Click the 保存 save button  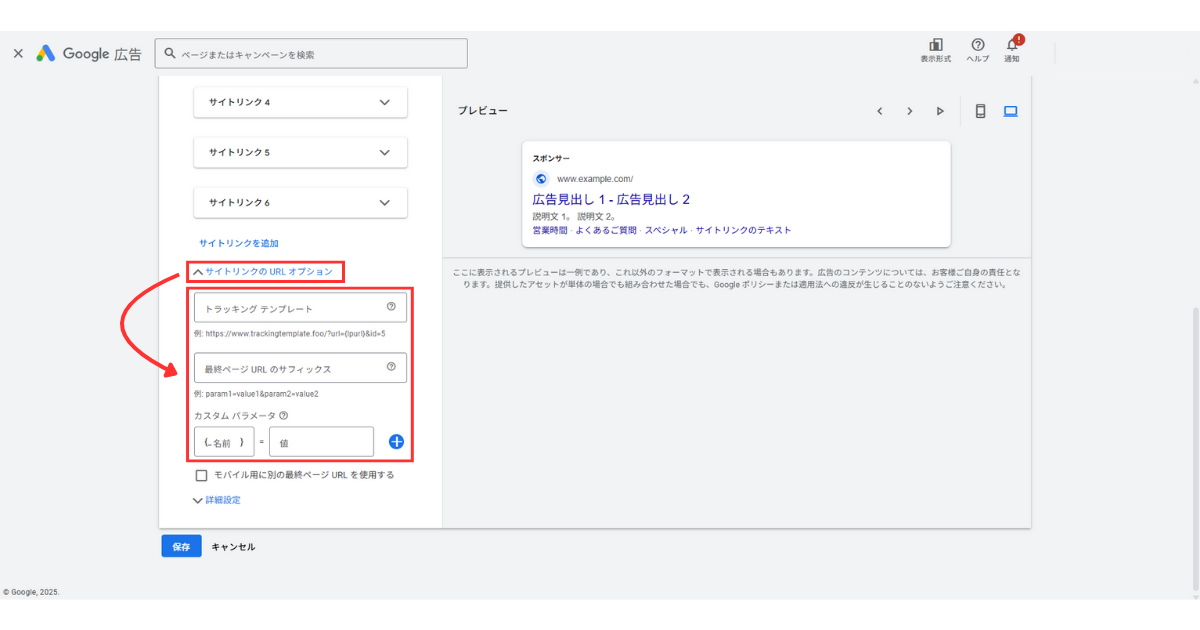(181, 547)
